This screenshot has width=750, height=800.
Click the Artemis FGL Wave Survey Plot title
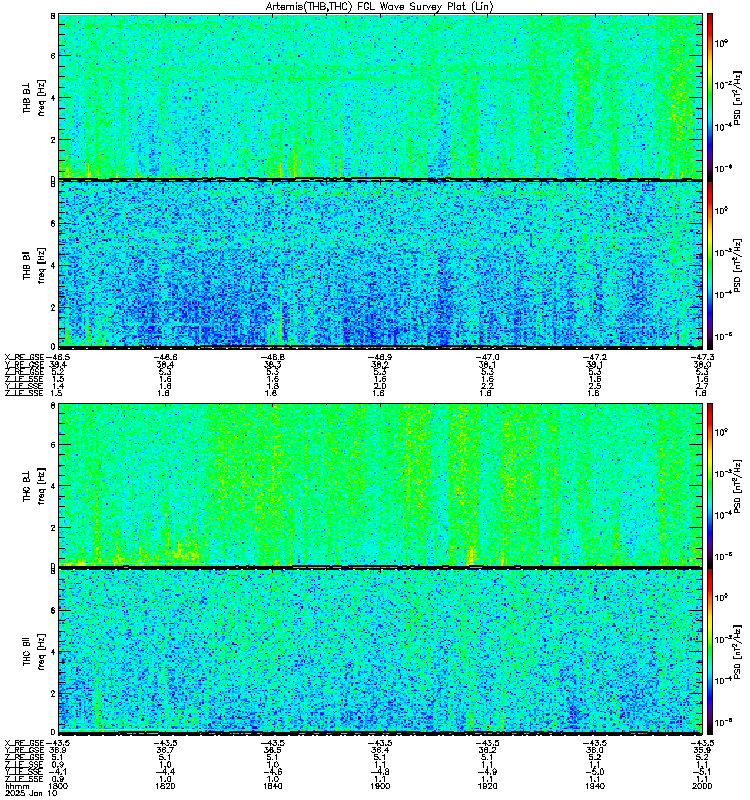(x=379, y=7)
